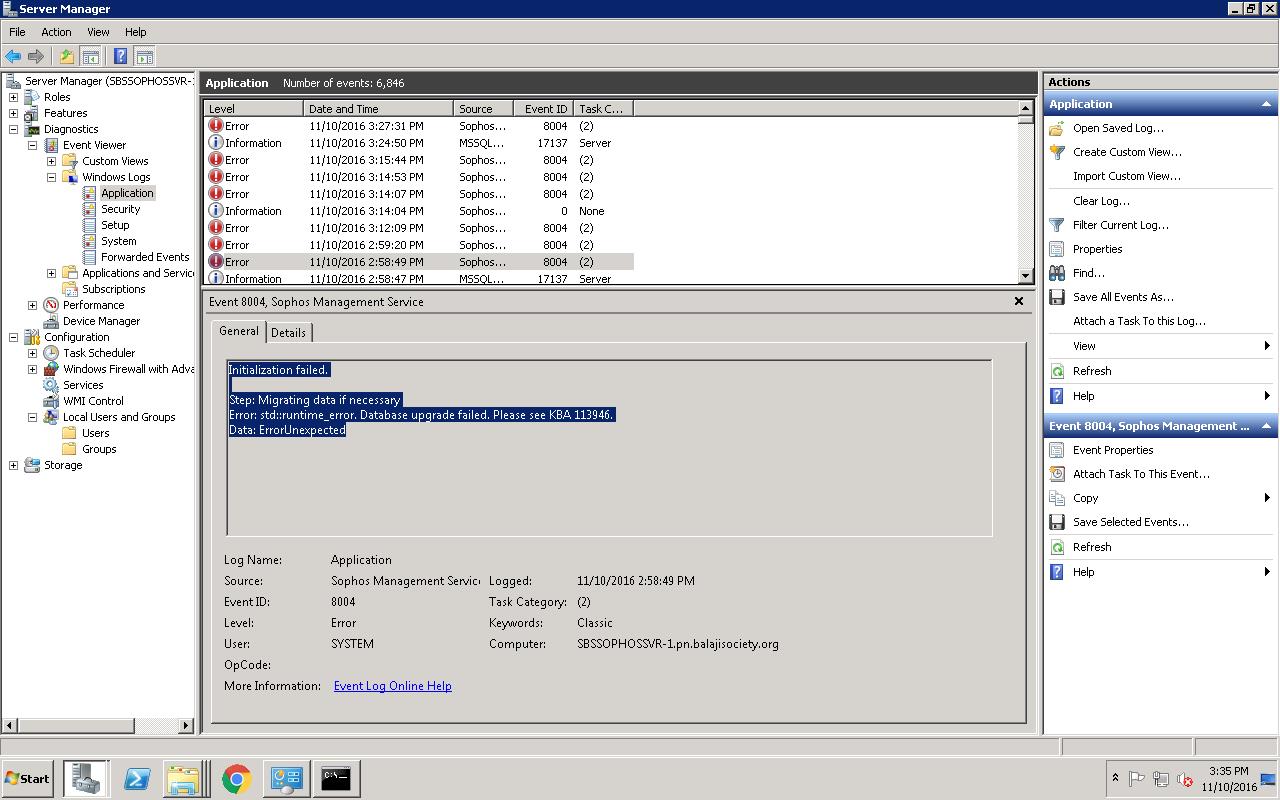The height and width of the screenshot is (800, 1280).
Task: Switch to the Details tab
Action: click(288, 332)
